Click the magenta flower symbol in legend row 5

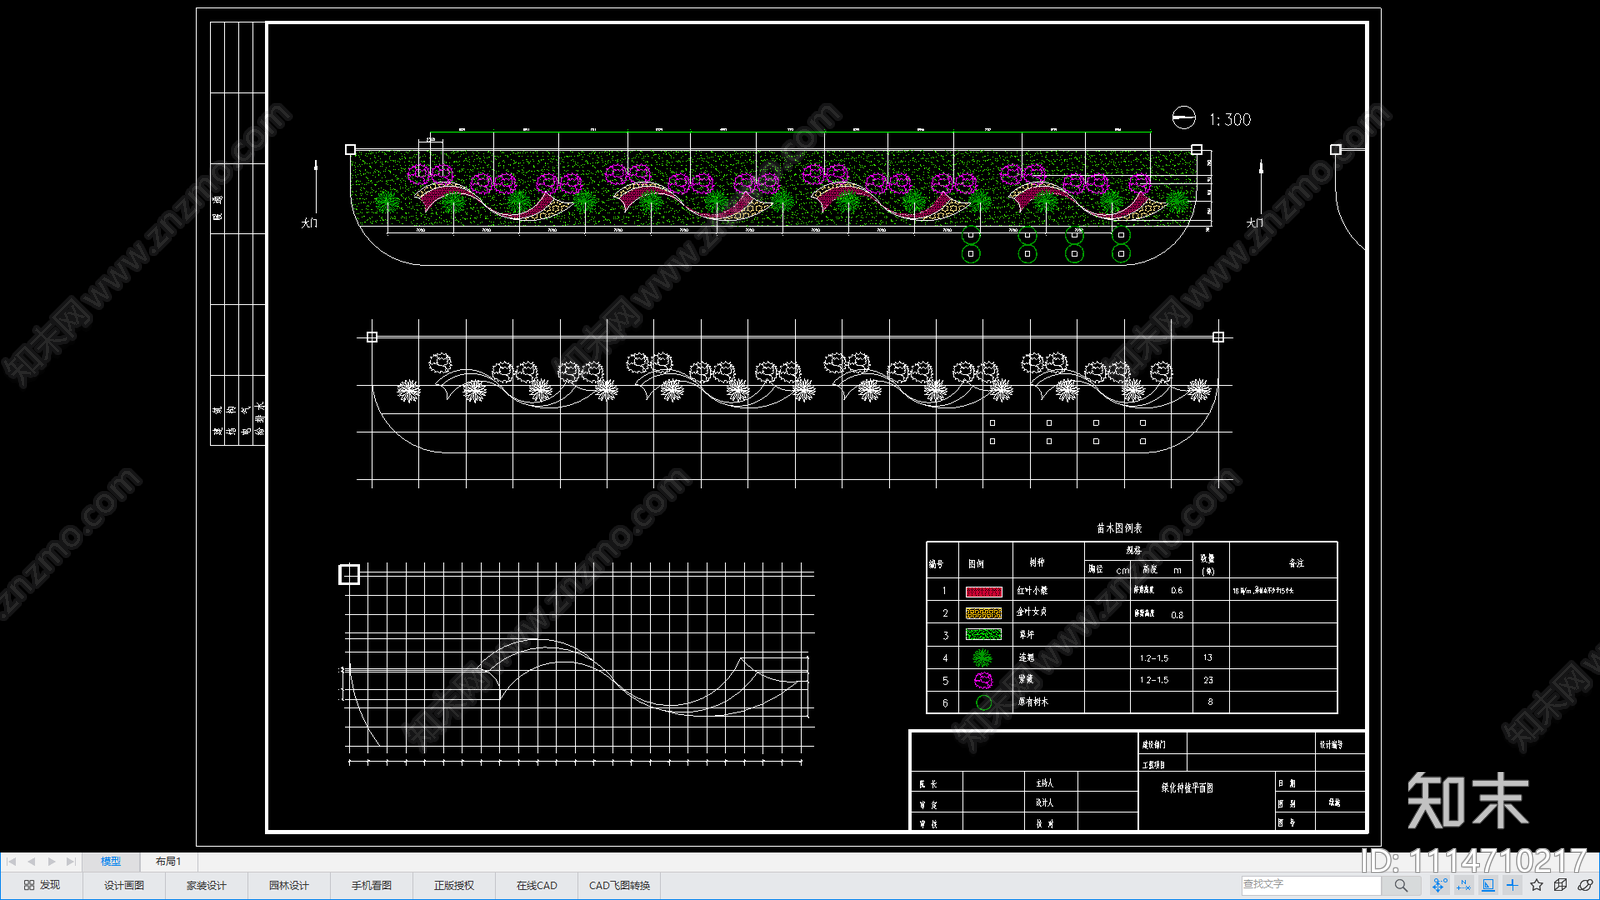point(983,680)
